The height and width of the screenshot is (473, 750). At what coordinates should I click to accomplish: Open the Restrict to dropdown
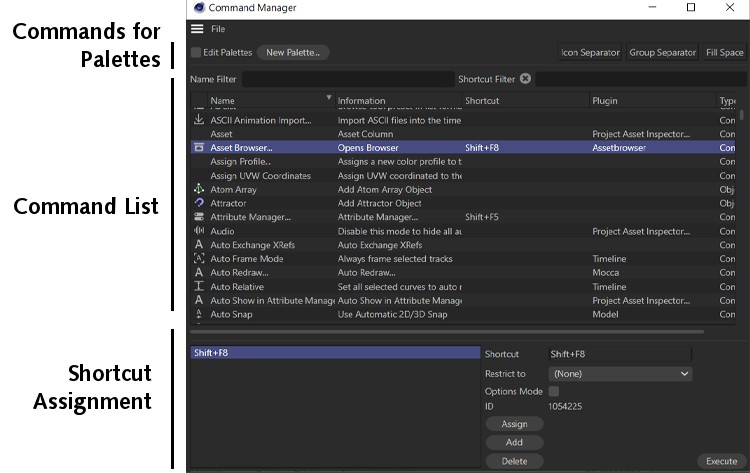point(620,374)
